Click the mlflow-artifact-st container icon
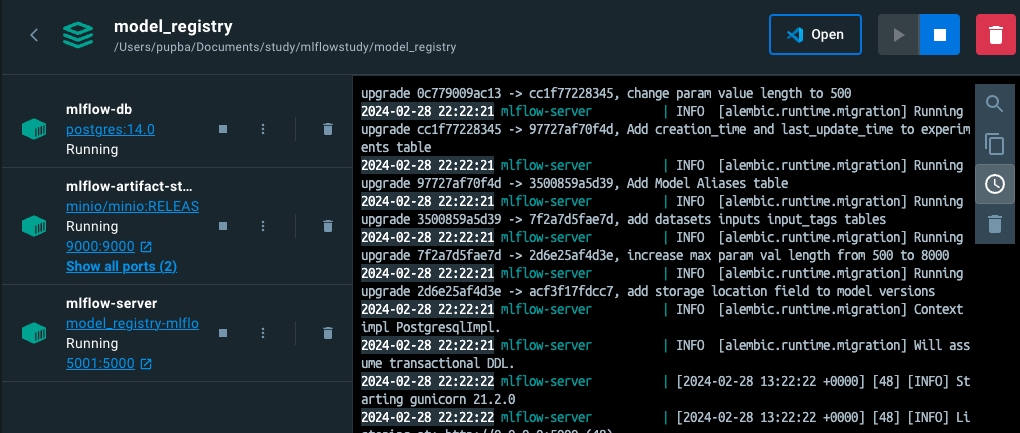 [34, 226]
